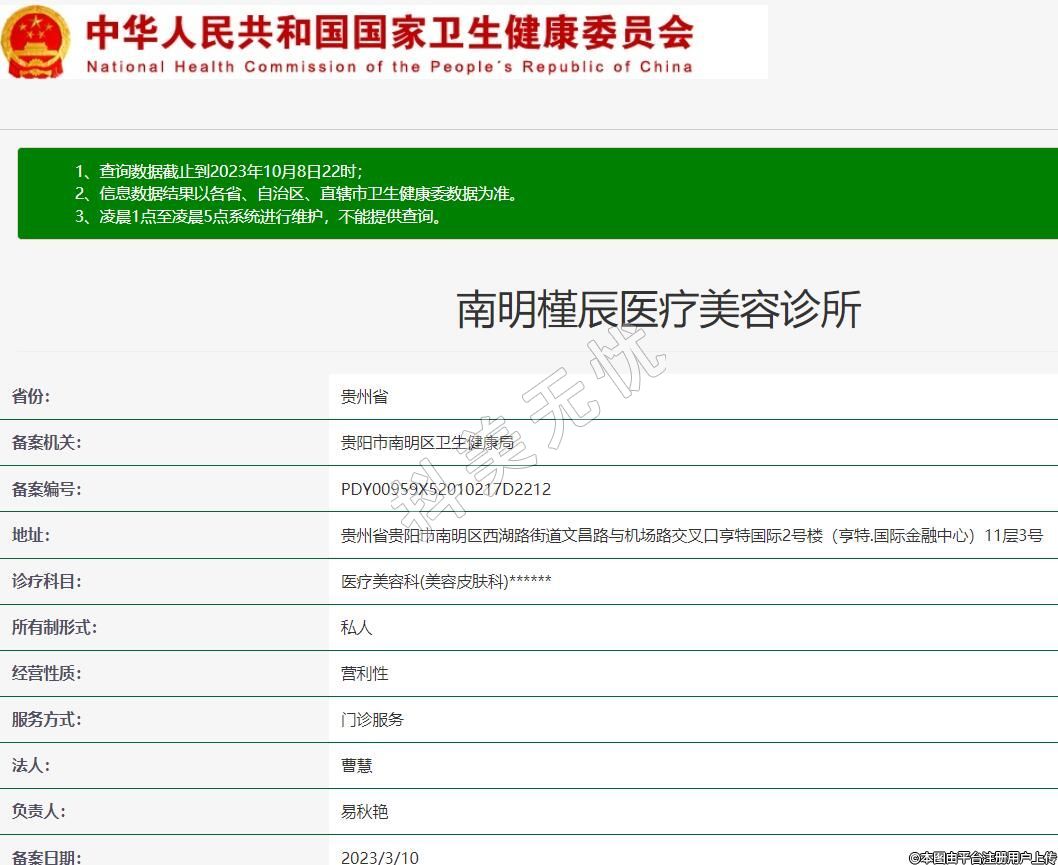The width and height of the screenshot is (1058, 865).
Task: Click the 门诊服务 service mode value
Action: 372,719
